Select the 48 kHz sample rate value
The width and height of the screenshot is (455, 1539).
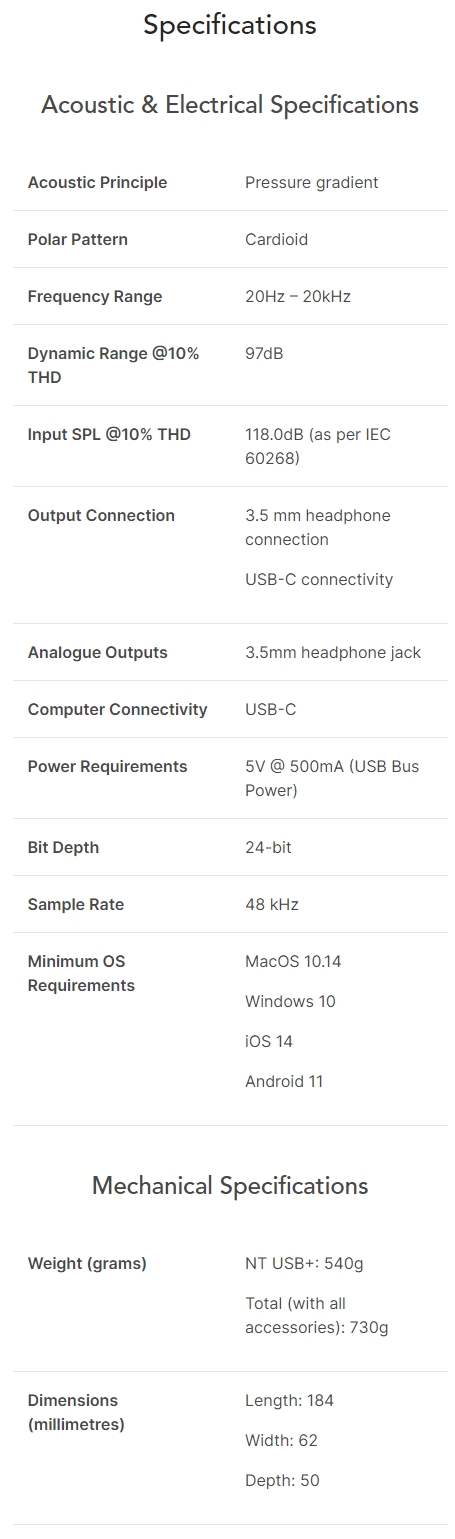pyautogui.click(x=272, y=904)
